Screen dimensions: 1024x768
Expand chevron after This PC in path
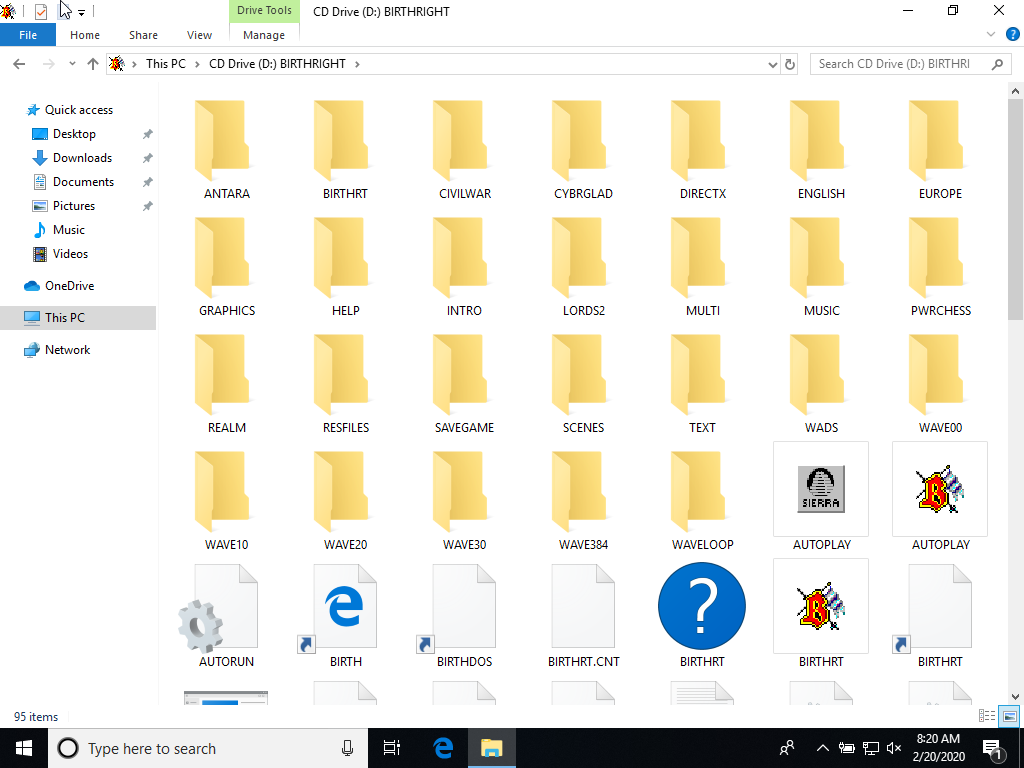tap(197, 64)
